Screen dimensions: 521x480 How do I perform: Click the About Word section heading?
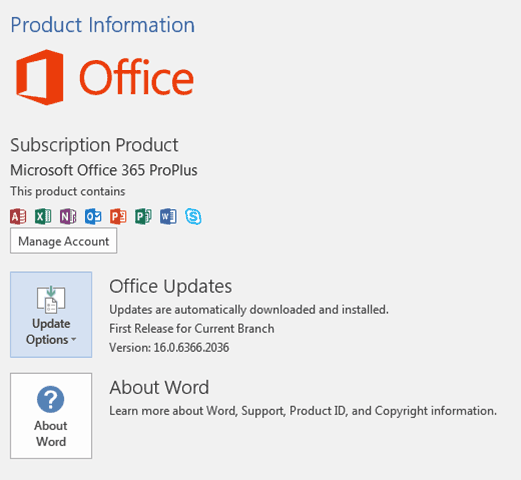pyautogui.click(x=159, y=387)
